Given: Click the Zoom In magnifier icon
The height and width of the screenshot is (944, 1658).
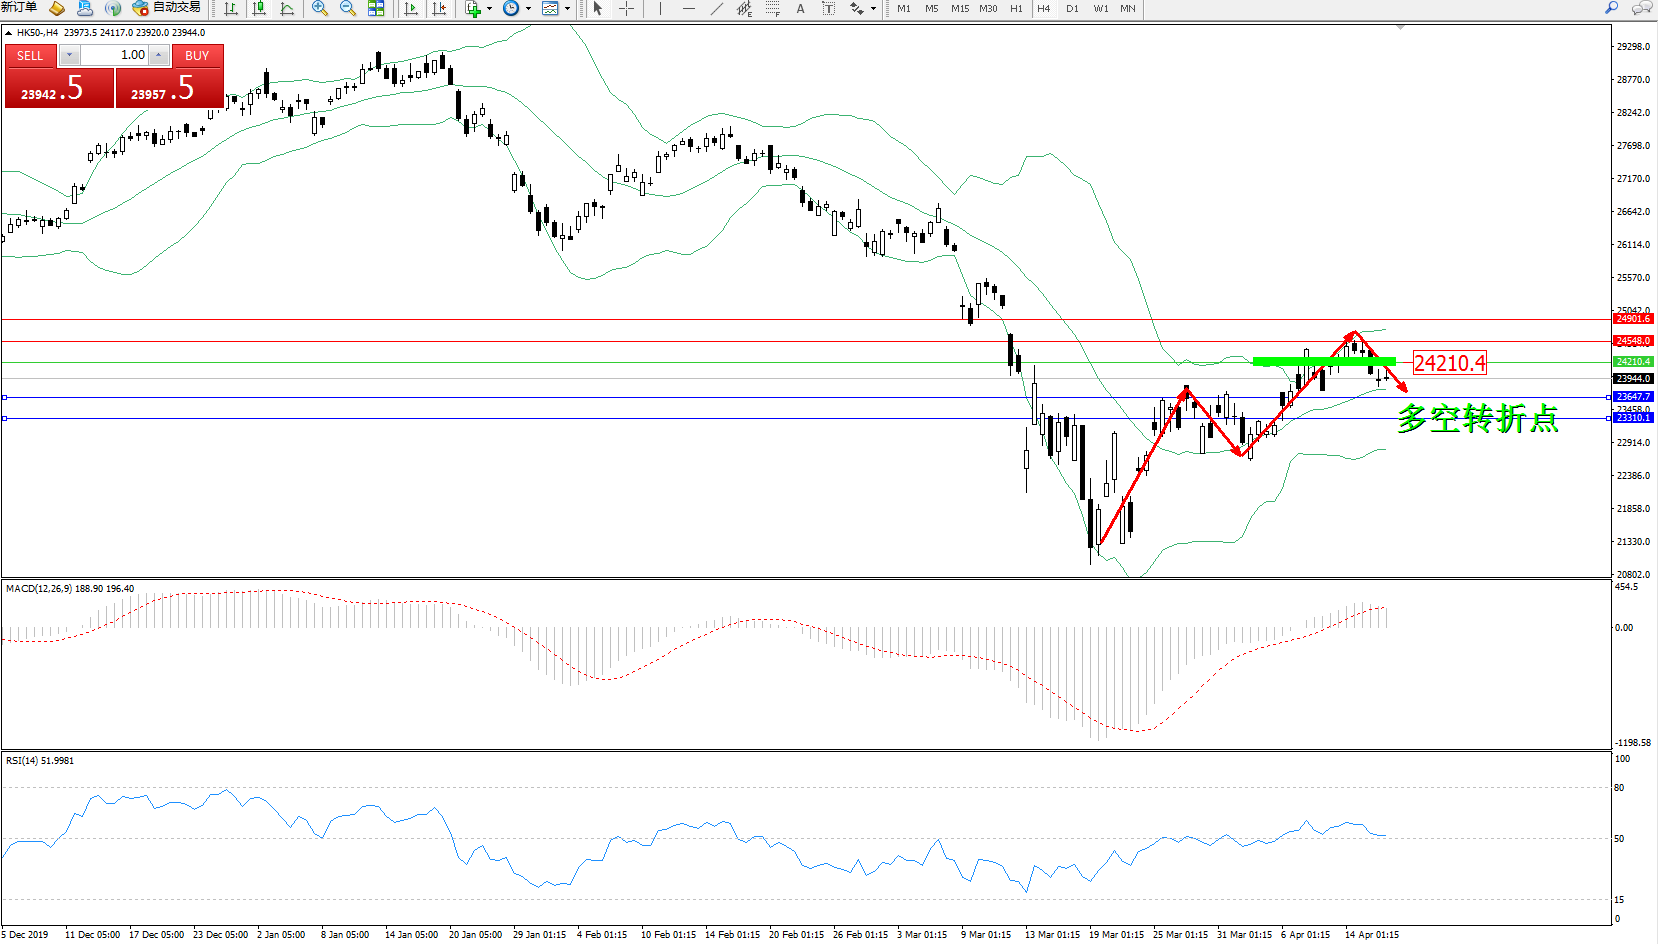Looking at the screenshot, I should pyautogui.click(x=320, y=8).
